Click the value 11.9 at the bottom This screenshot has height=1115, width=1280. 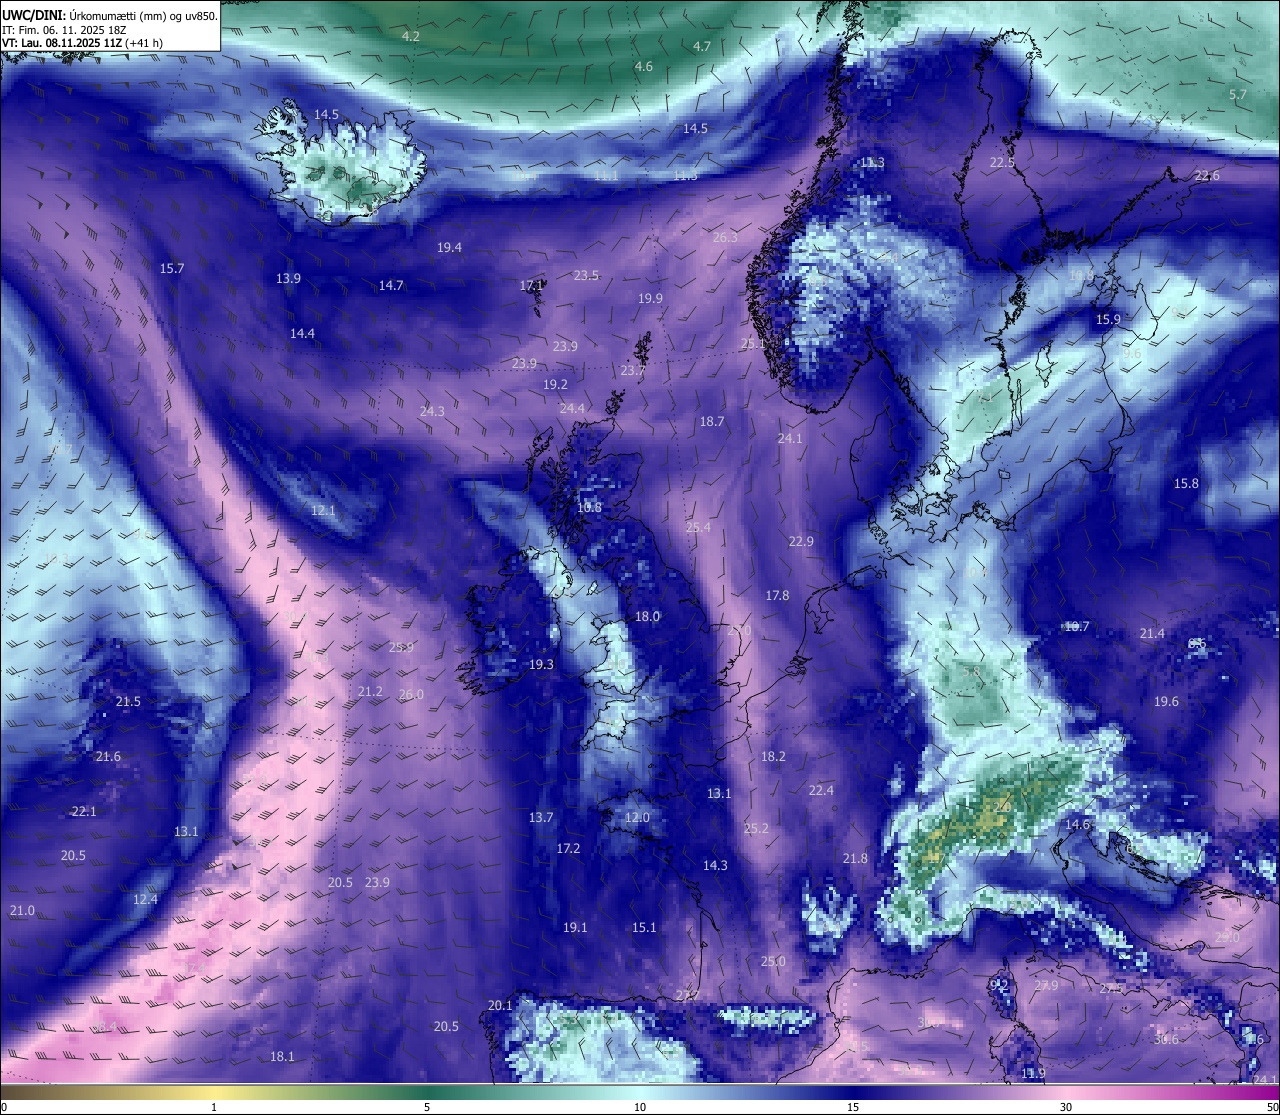(1033, 1074)
